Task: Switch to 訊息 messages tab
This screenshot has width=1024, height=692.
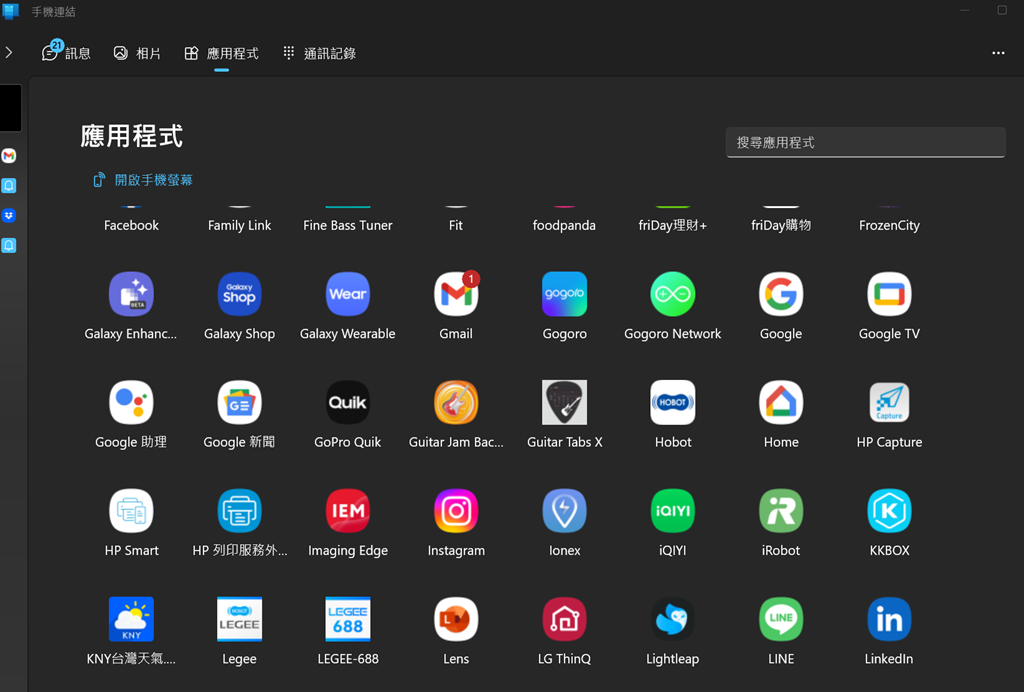Action: coord(66,53)
